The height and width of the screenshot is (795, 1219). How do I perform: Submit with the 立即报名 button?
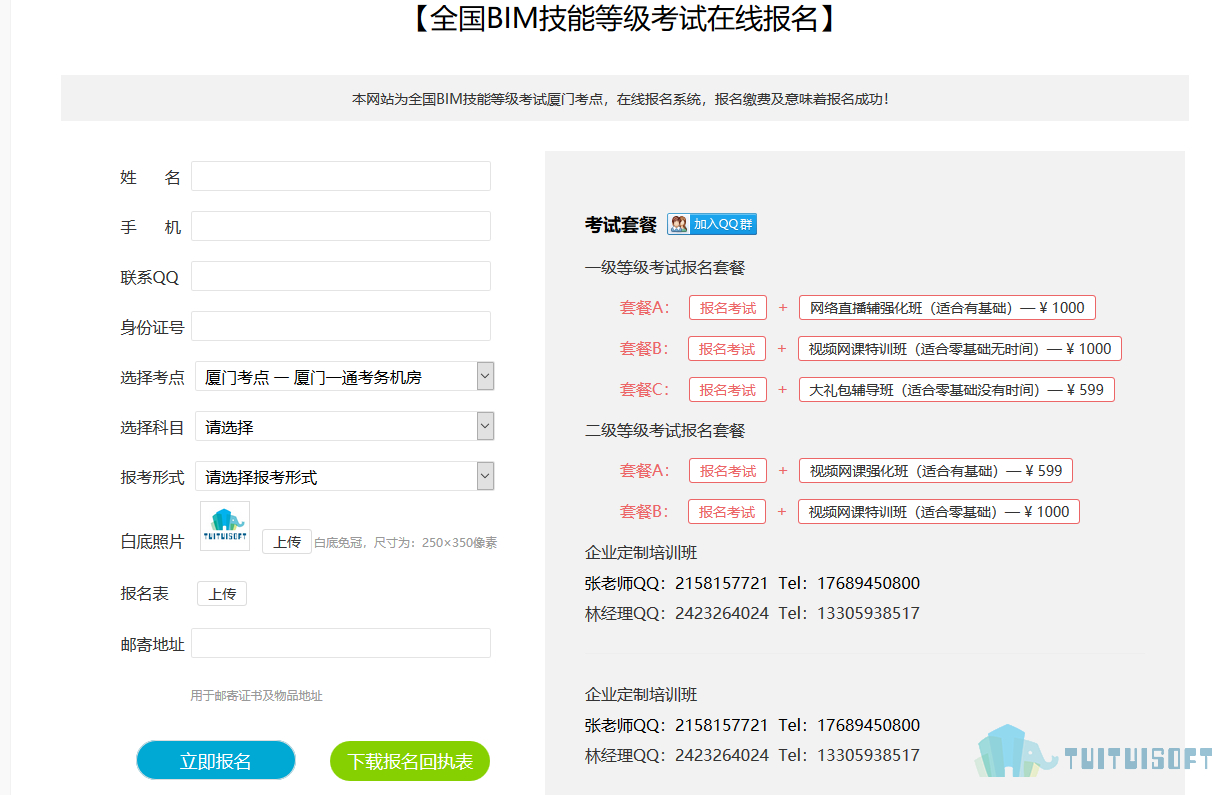216,761
